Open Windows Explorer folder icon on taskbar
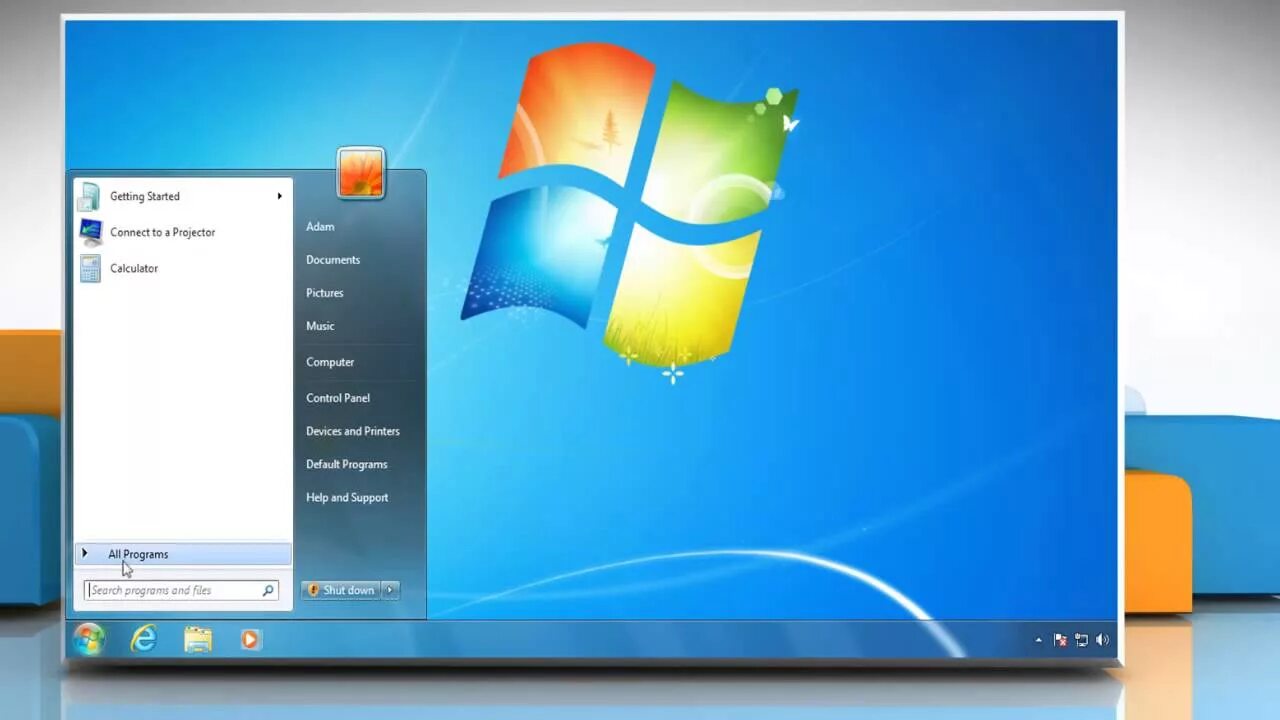This screenshot has width=1280, height=720. [198, 639]
